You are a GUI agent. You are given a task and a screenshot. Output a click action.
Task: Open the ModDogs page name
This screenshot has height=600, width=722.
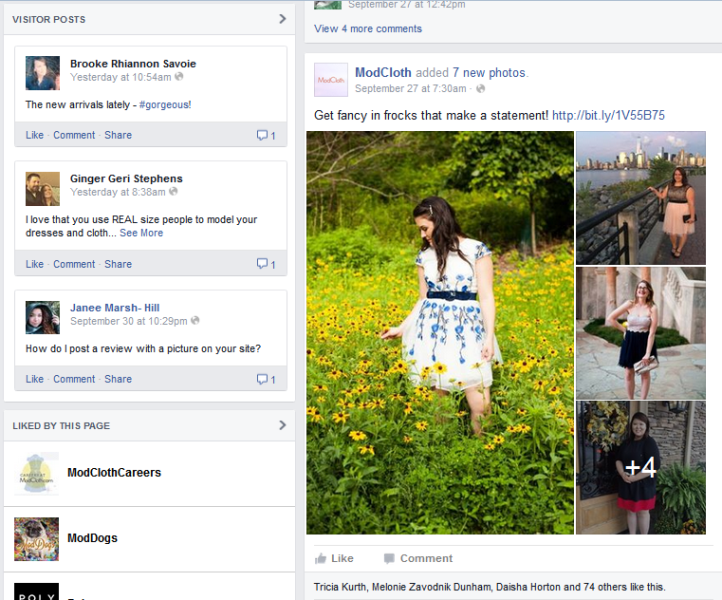click(x=93, y=538)
